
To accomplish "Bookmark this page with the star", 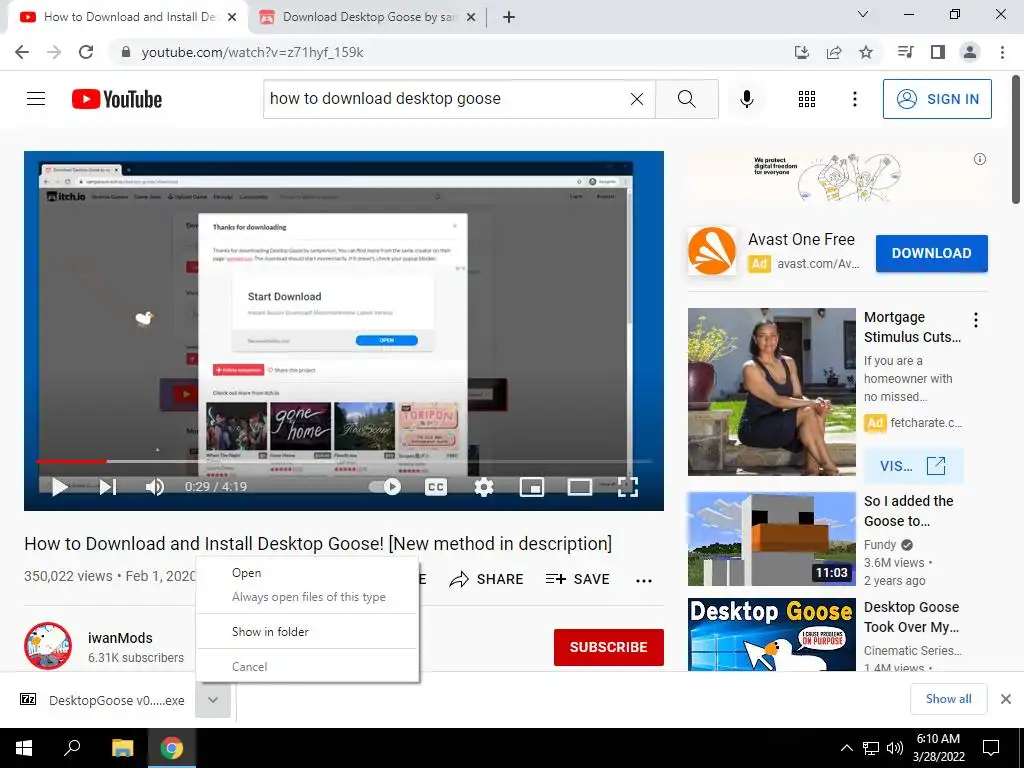I will pos(866,52).
